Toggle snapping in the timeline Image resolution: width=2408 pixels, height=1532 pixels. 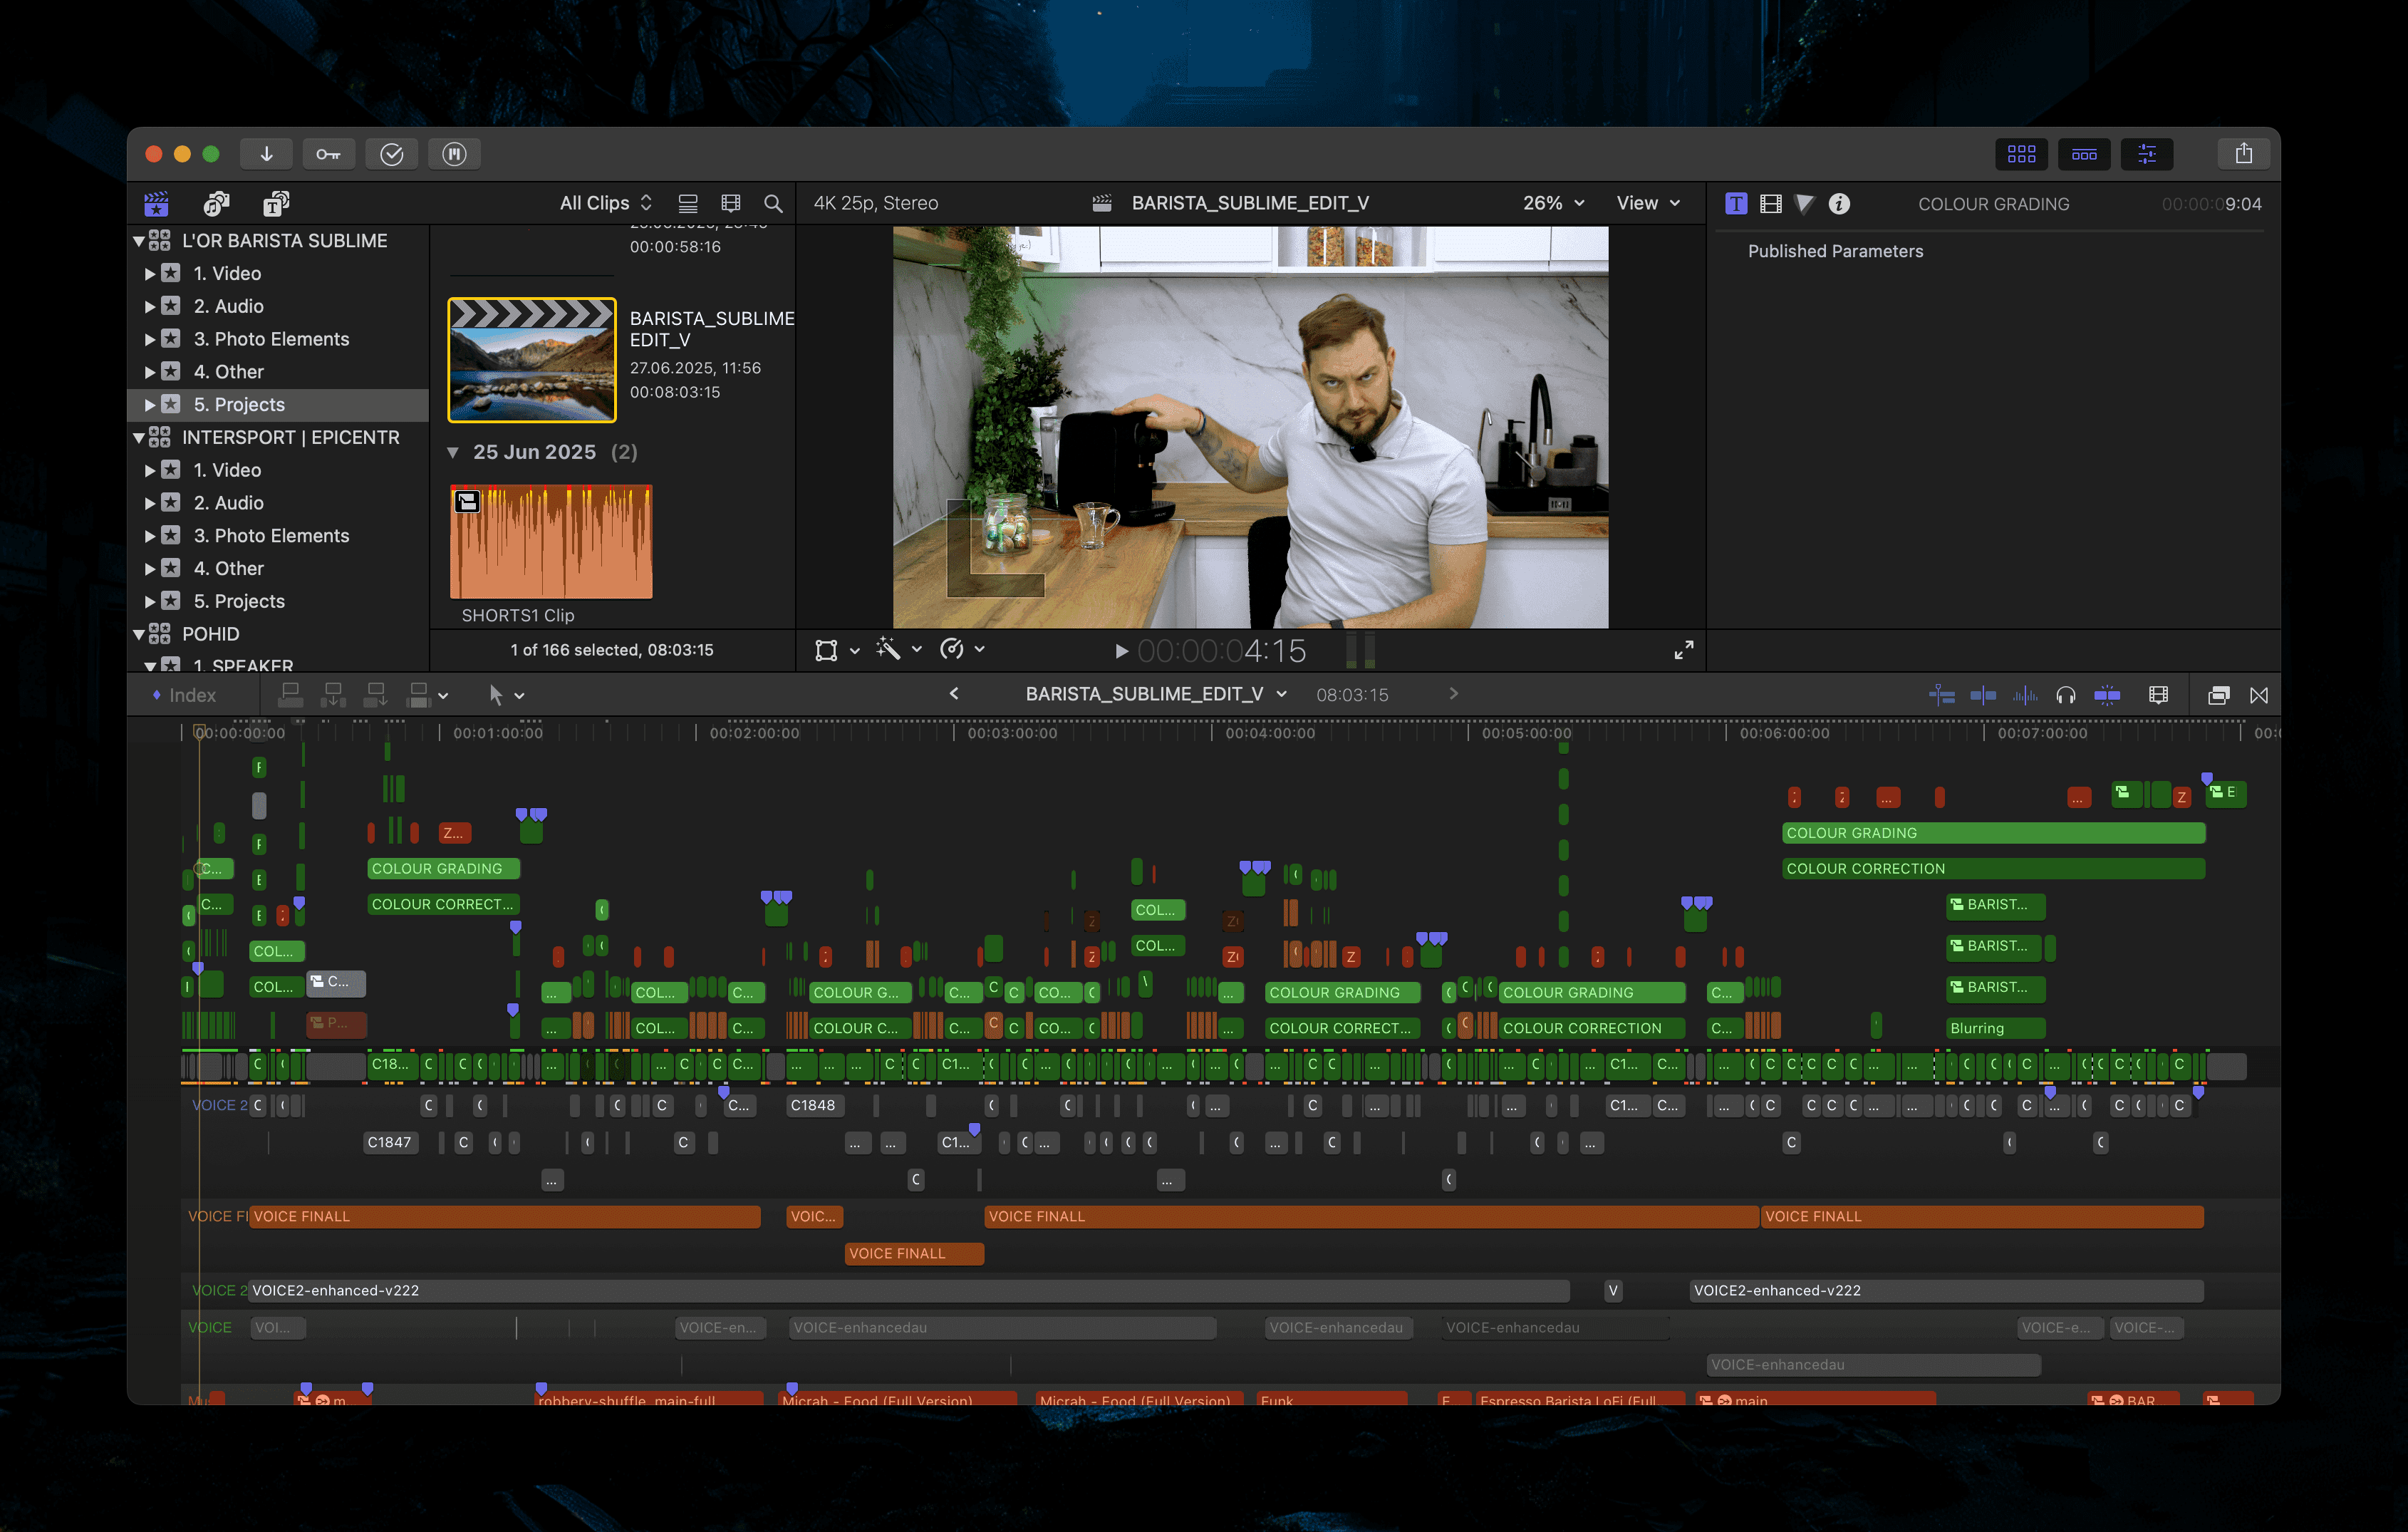pyautogui.click(x=2107, y=695)
